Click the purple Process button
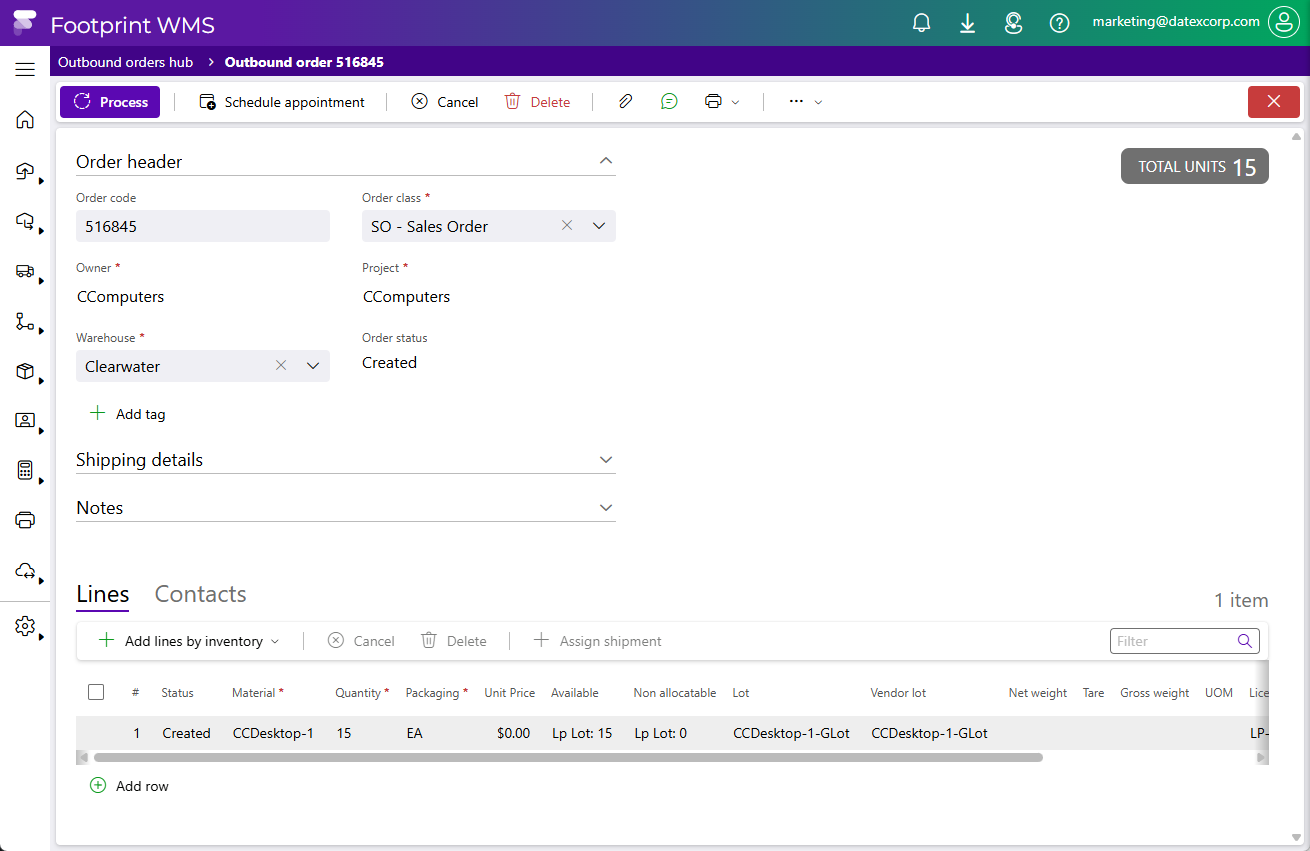This screenshot has height=851, width=1310. tap(110, 102)
